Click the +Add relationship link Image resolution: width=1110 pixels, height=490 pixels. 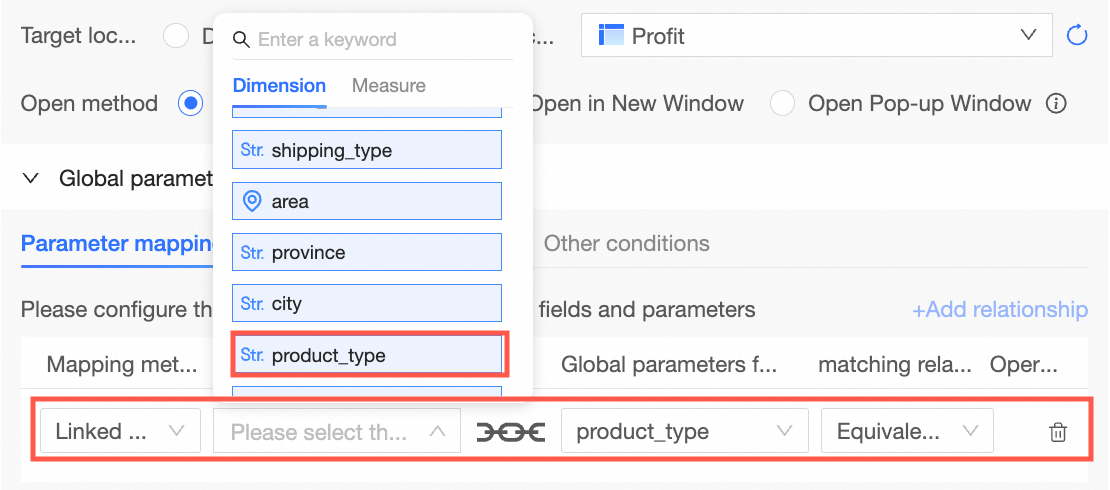tap(999, 309)
